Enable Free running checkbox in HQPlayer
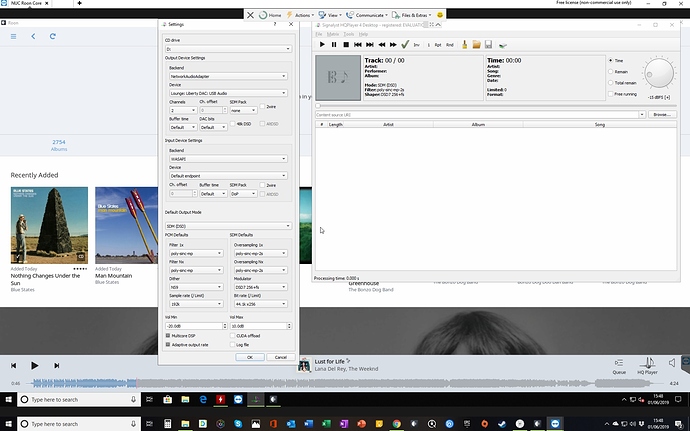The width and height of the screenshot is (690, 431). (x=611, y=94)
